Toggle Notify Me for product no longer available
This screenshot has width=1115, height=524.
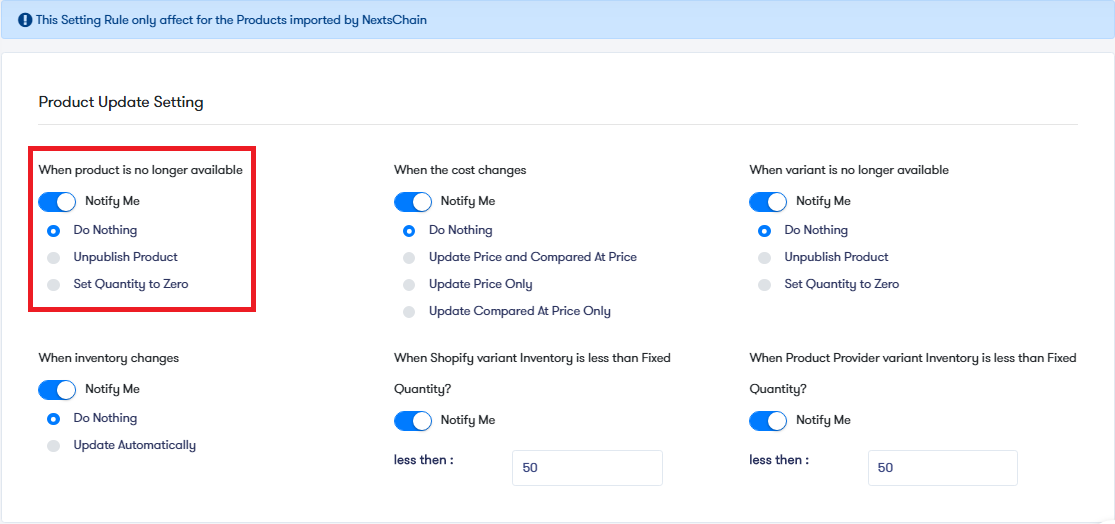coord(57,202)
